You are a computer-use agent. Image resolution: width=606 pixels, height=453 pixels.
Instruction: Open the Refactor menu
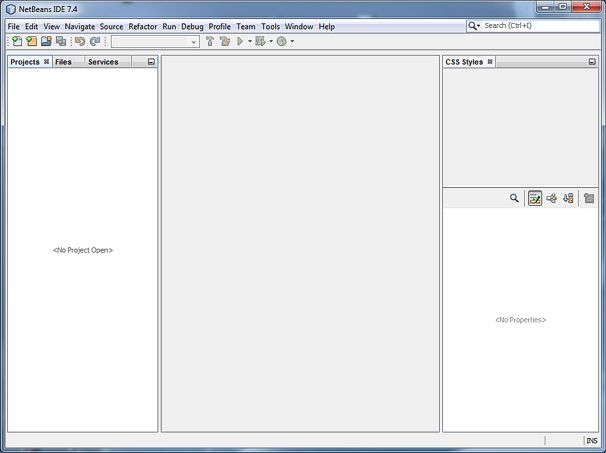(x=142, y=26)
